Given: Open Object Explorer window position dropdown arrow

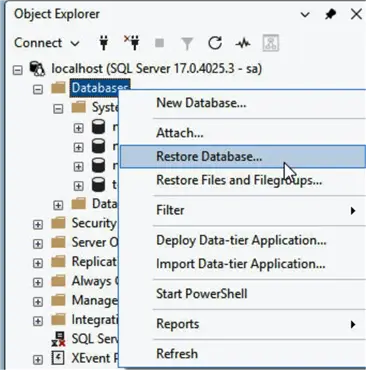Looking at the screenshot, I should [305, 15].
